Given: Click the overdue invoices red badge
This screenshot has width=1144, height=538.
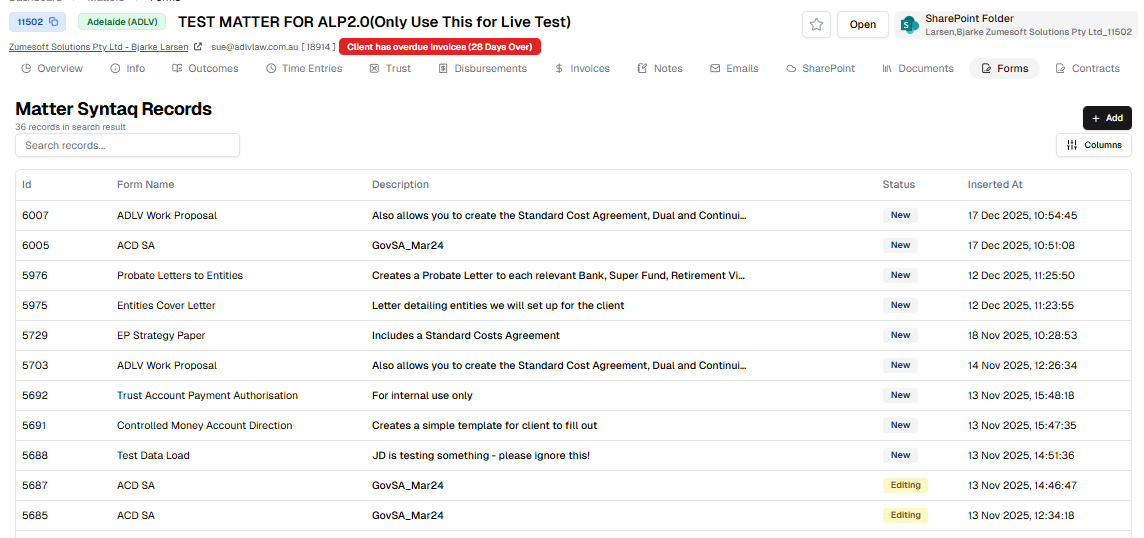Looking at the screenshot, I should click(440, 47).
